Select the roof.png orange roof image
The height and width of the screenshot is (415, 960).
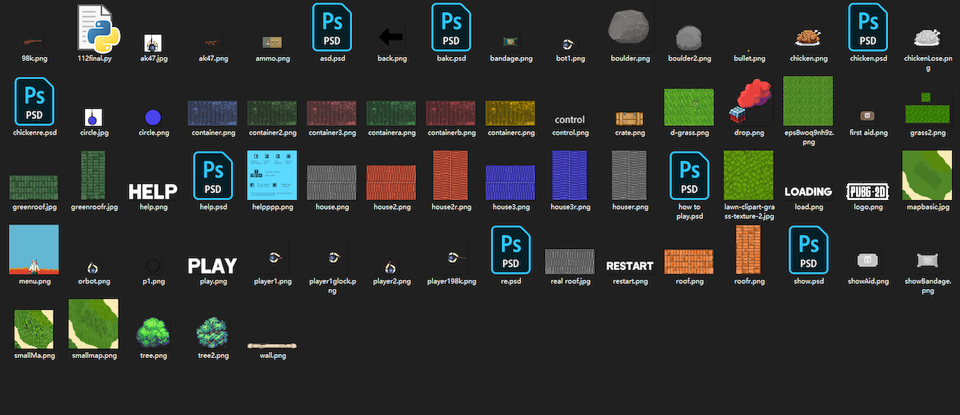click(689, 261)
